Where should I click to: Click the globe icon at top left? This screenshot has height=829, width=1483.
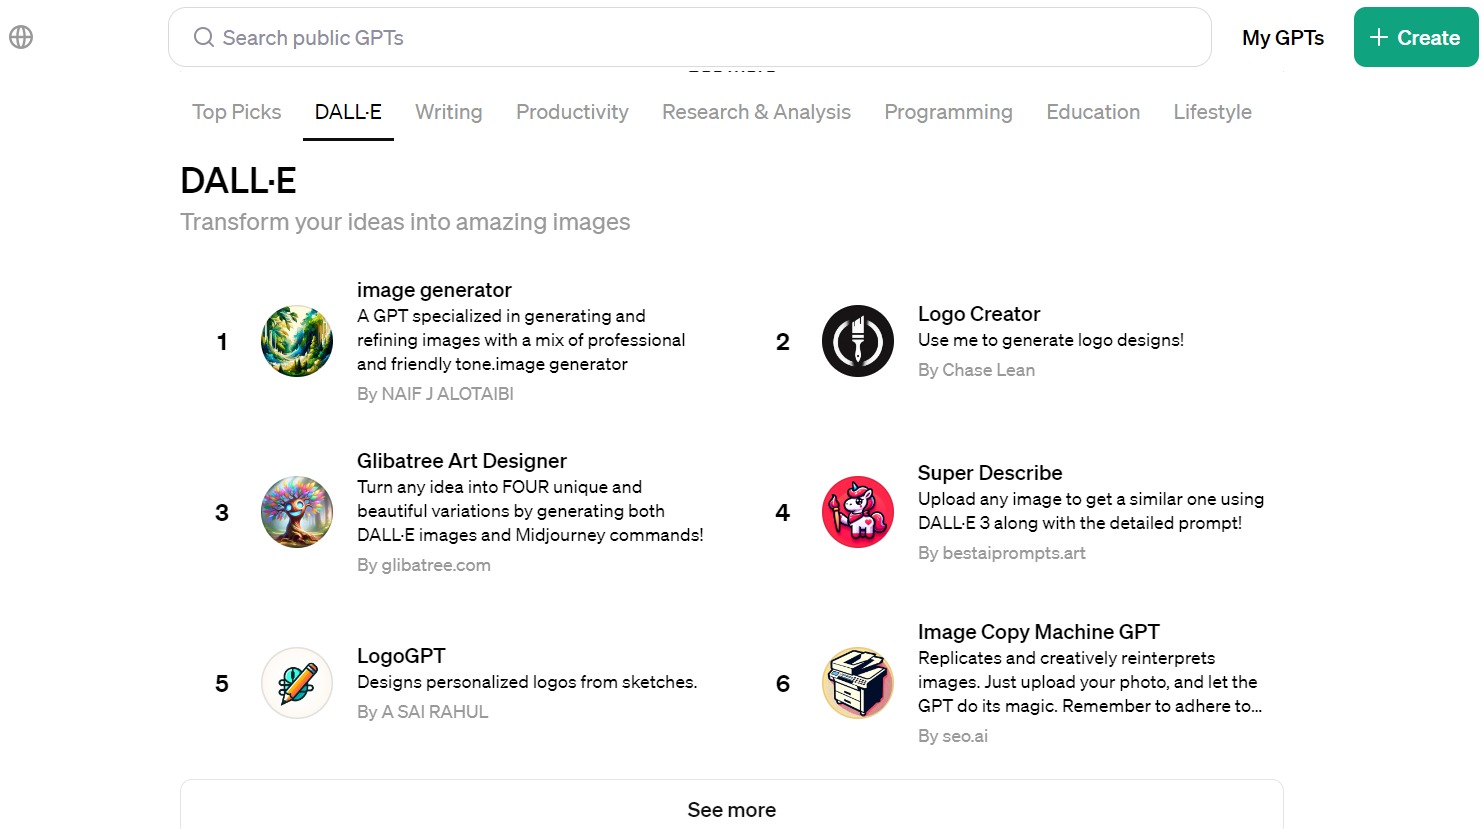[21, 37]
